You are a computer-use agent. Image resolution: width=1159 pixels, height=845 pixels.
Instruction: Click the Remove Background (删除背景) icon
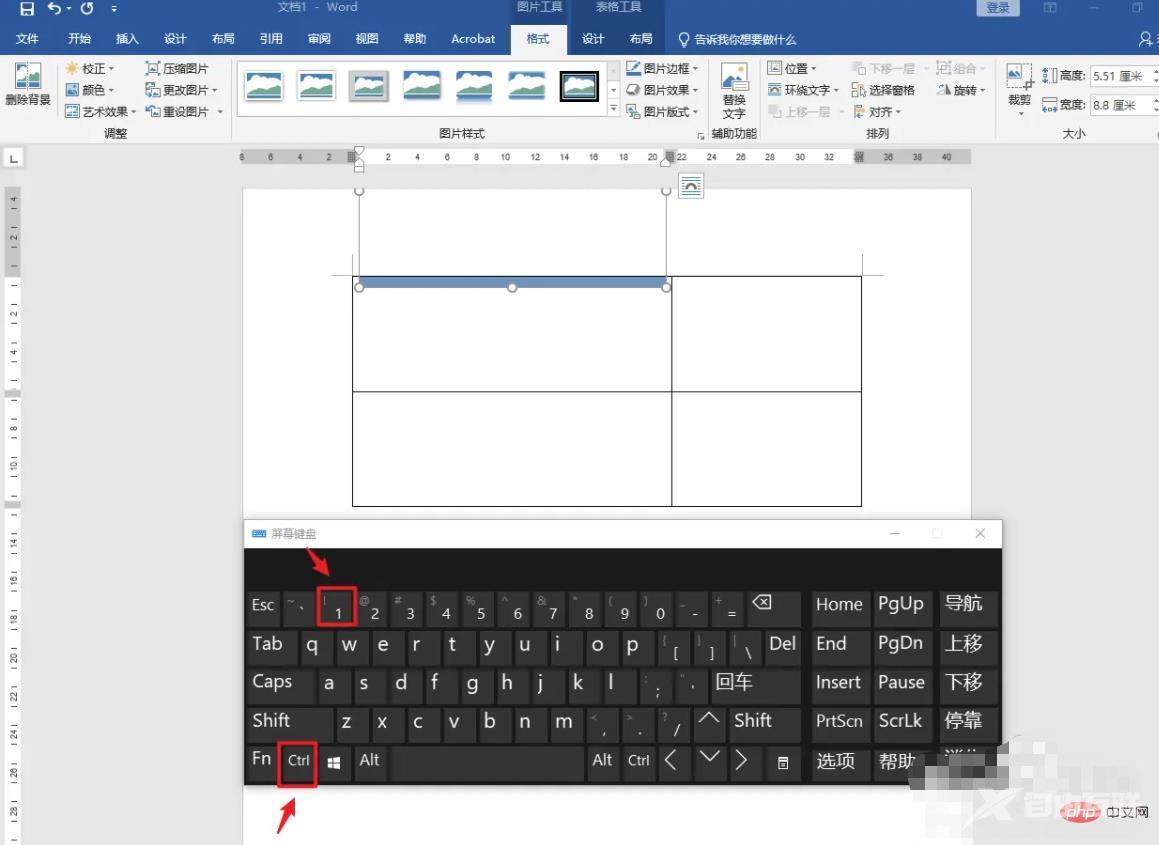27,78
